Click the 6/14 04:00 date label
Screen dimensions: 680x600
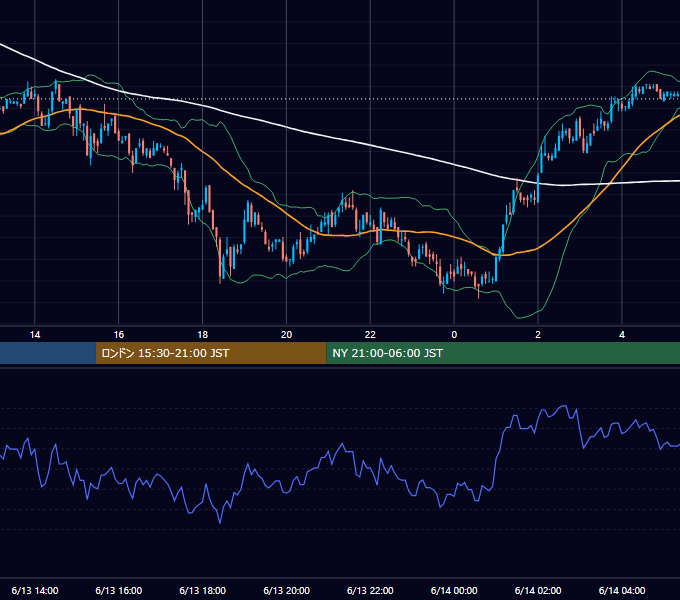pyautogui.click(x=622, y=590)
